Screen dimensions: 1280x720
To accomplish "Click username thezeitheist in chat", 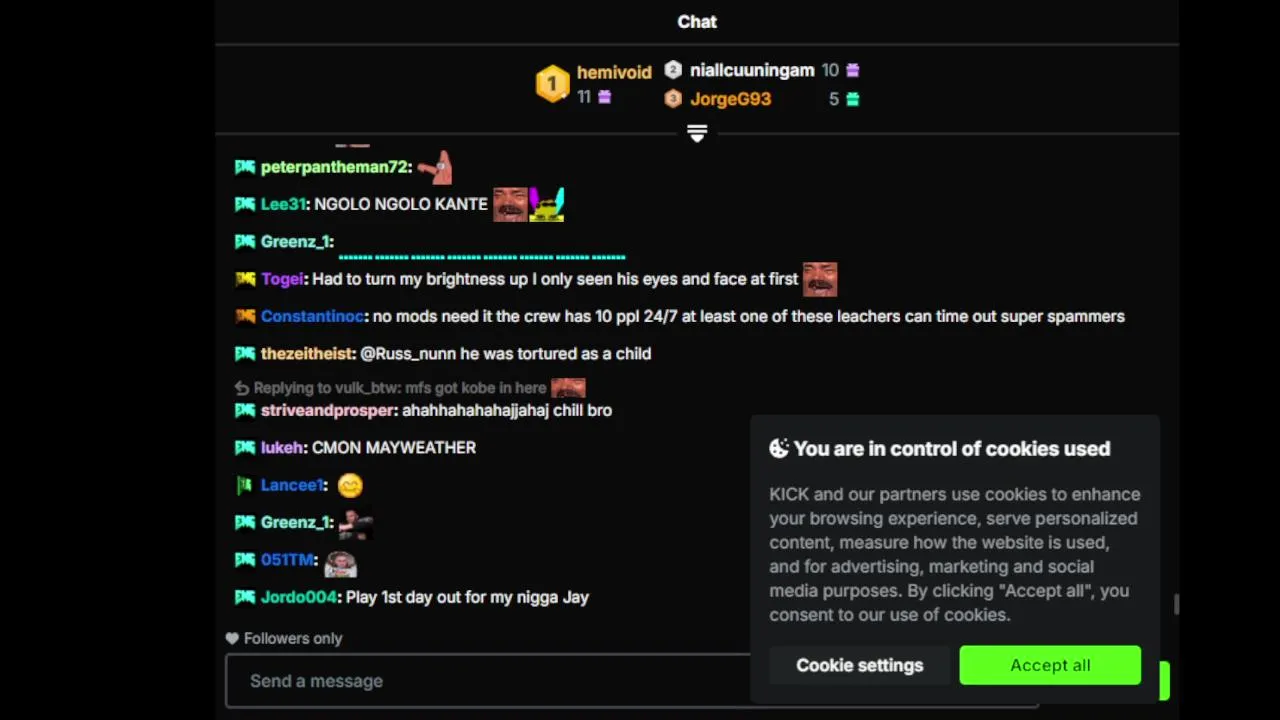I will click(x=307, y=354).
